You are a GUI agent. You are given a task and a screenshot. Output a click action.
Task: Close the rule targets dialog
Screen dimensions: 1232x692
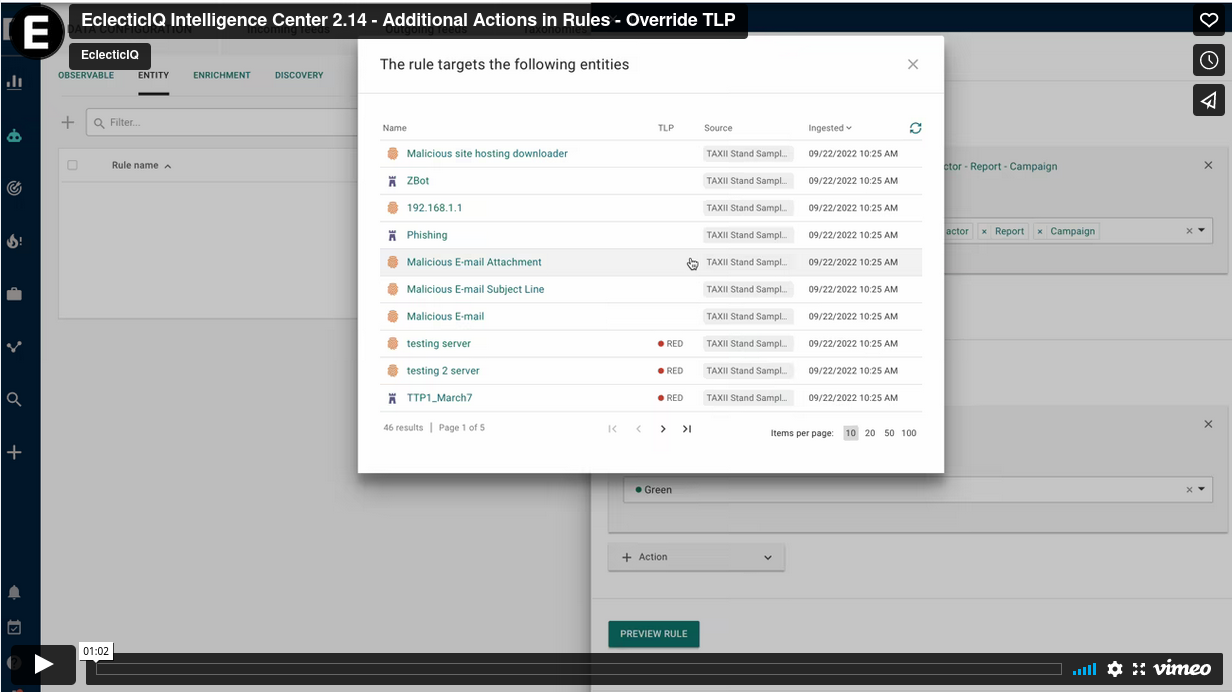pyautogui.click(x=912, y=64)
